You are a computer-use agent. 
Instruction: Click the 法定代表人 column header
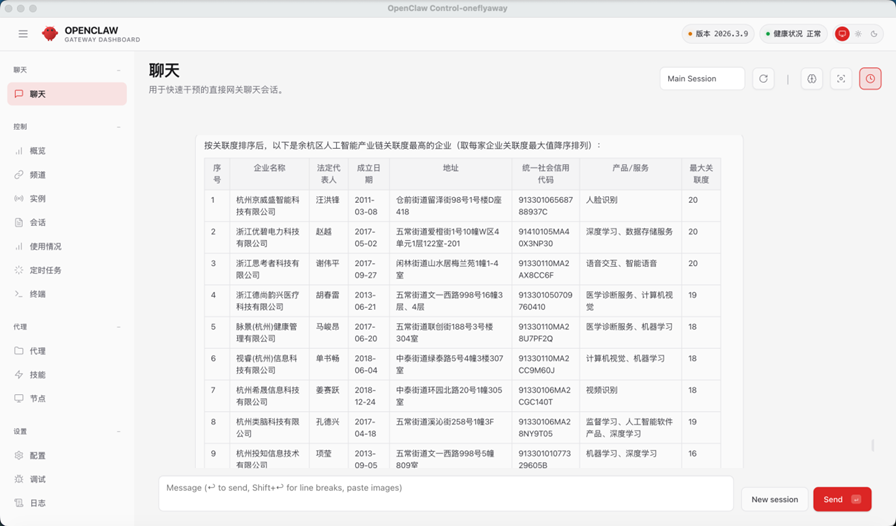click(329, 174)
